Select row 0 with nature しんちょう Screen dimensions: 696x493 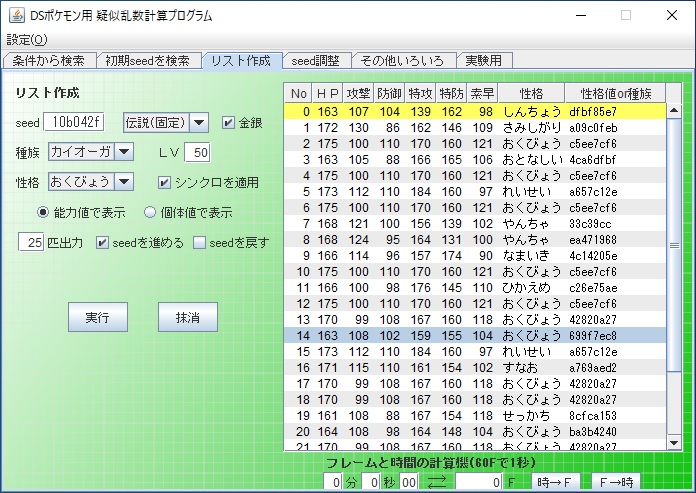475,112
